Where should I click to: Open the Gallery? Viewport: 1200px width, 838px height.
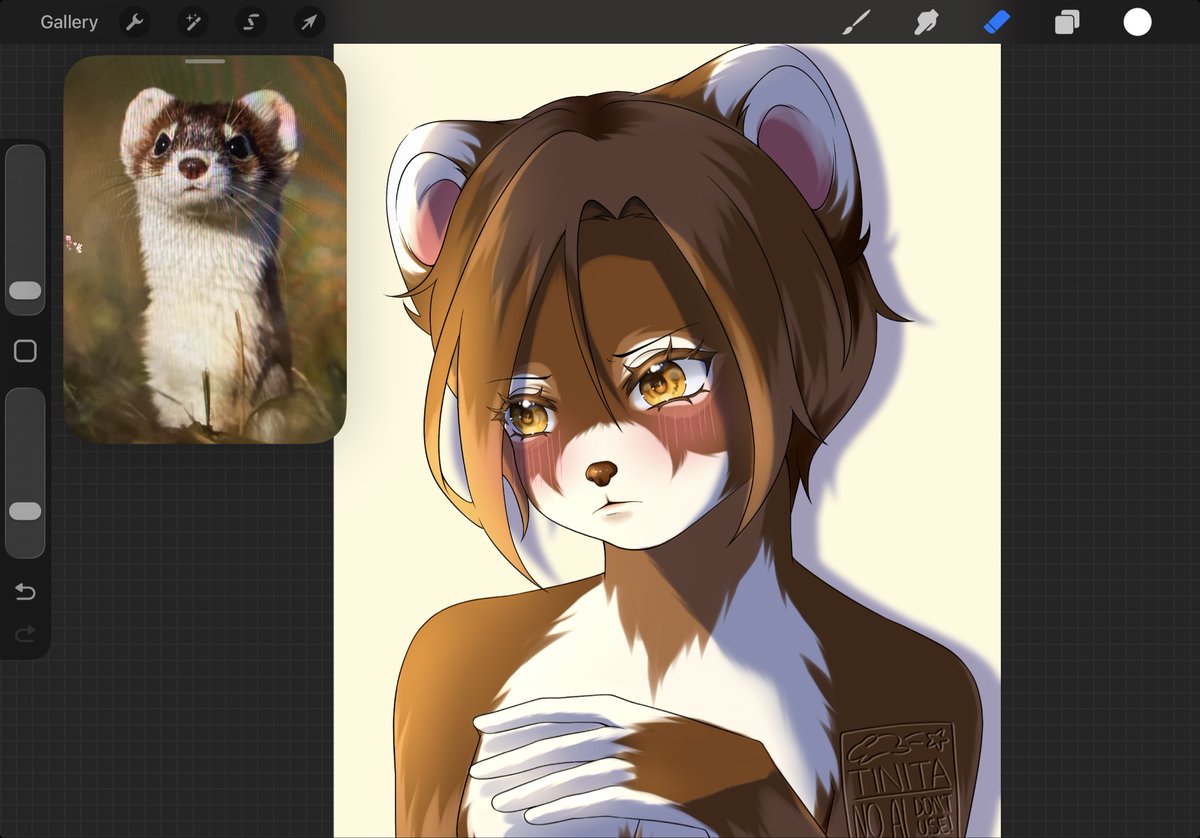tap(69, 22)
